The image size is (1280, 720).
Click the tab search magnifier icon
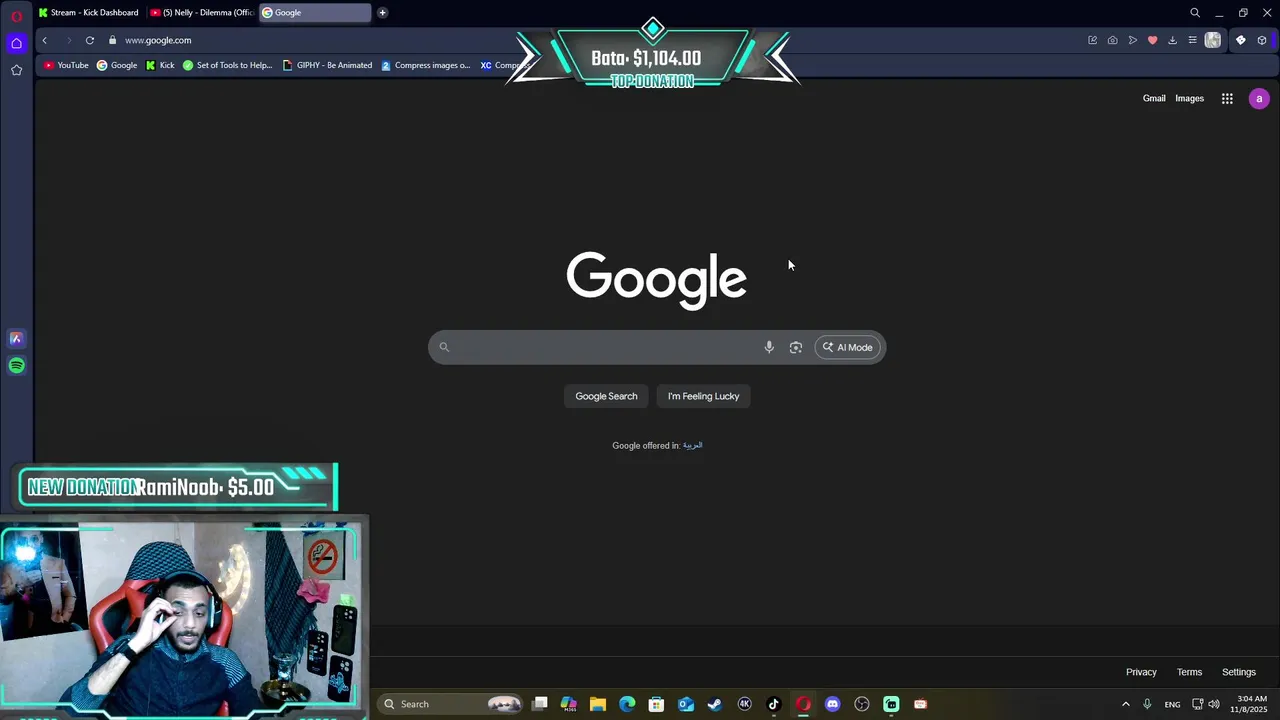[1195, 13]
